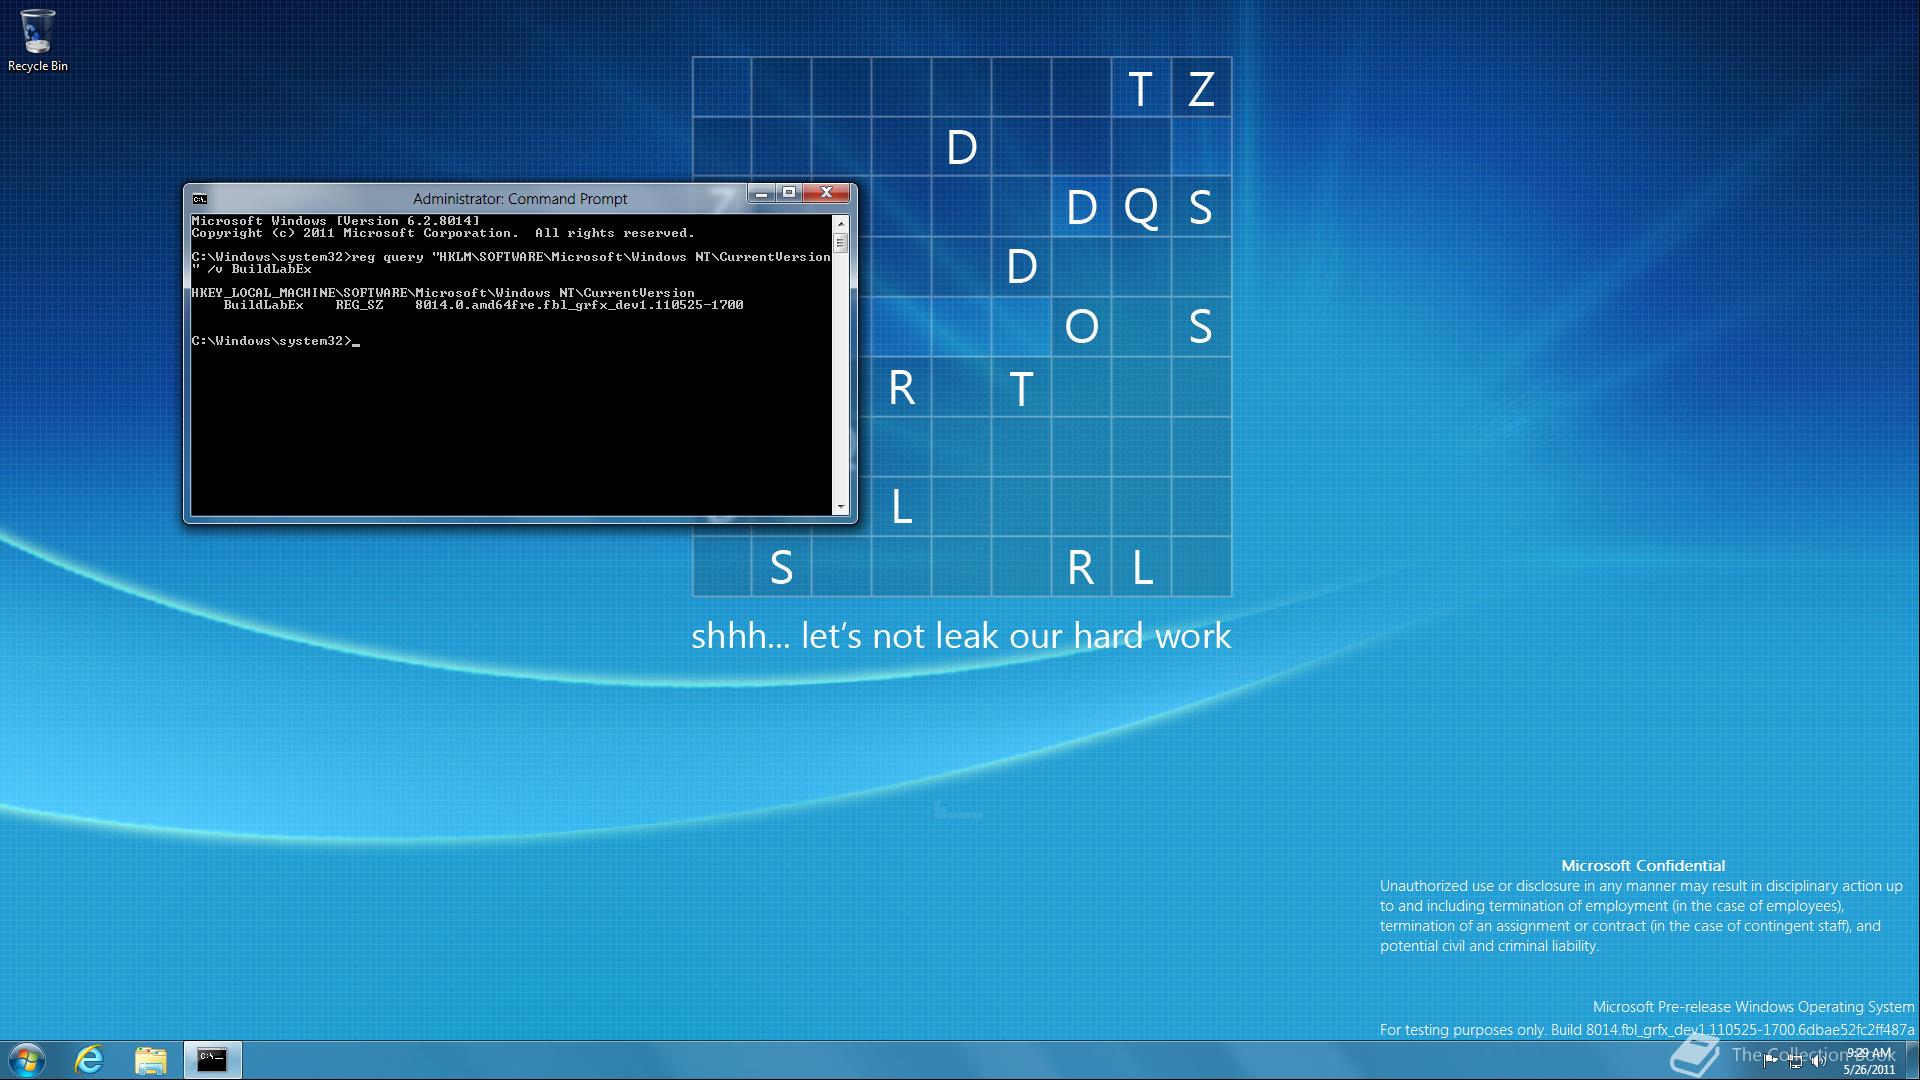
Task: Select the Command Prompt taskbar button
Action: (213, 1059)
